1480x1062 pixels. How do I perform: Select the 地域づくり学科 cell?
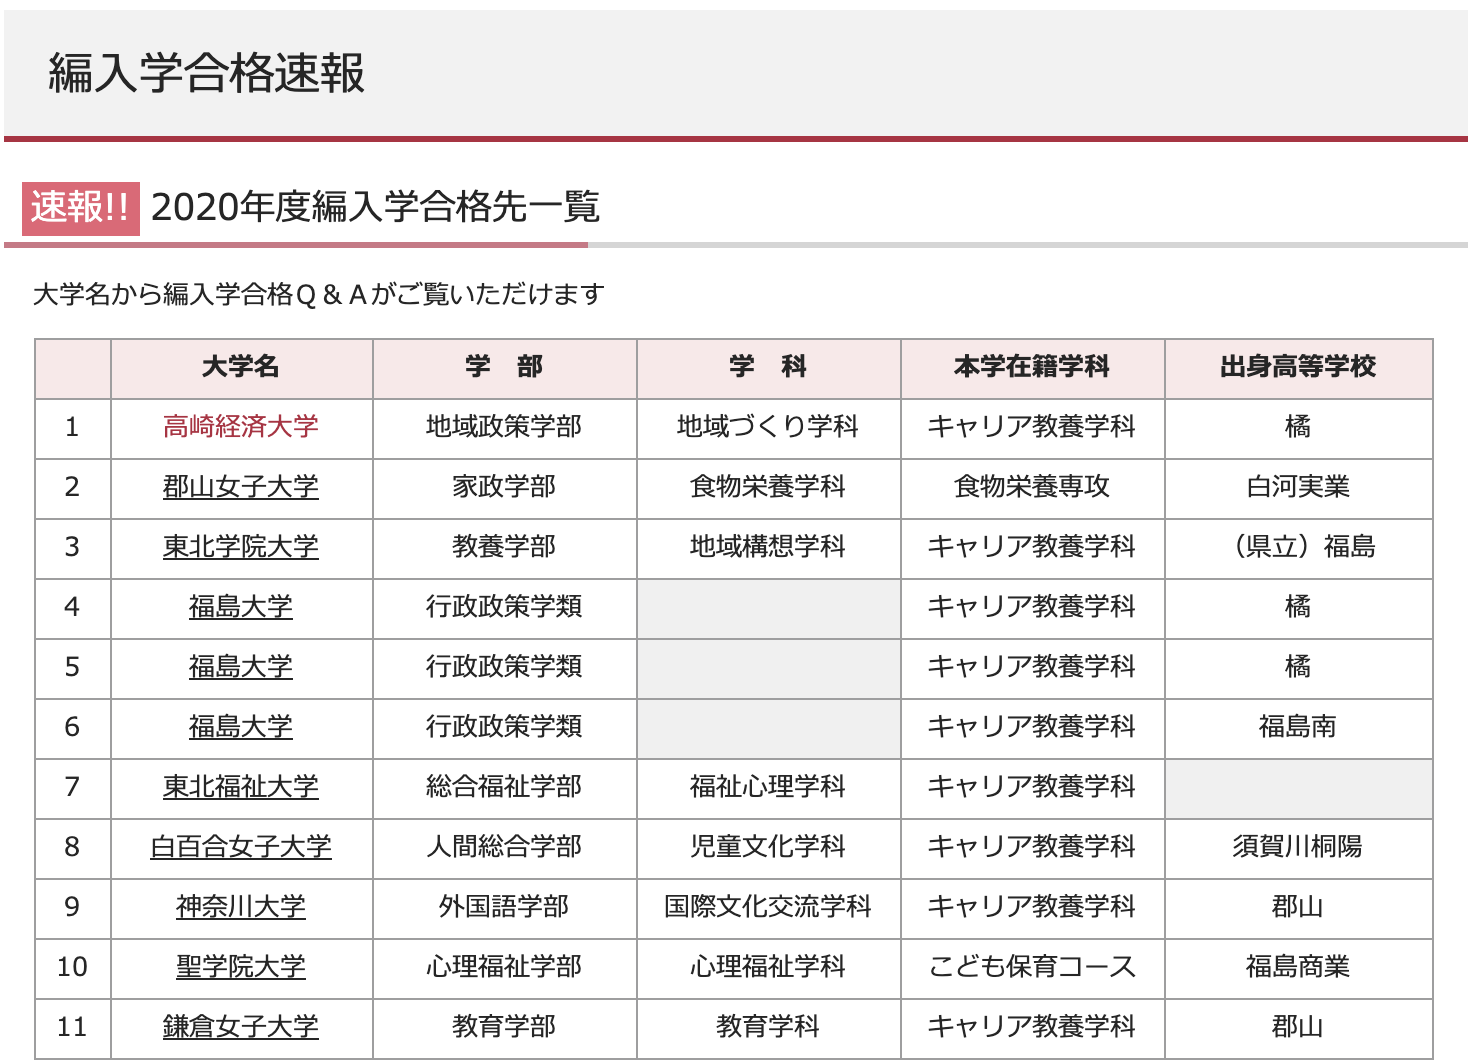[768, 427]
